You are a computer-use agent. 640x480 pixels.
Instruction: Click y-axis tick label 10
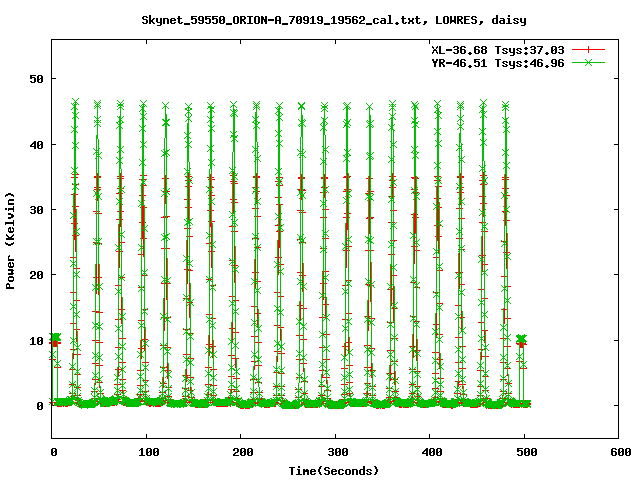point(36,341)
